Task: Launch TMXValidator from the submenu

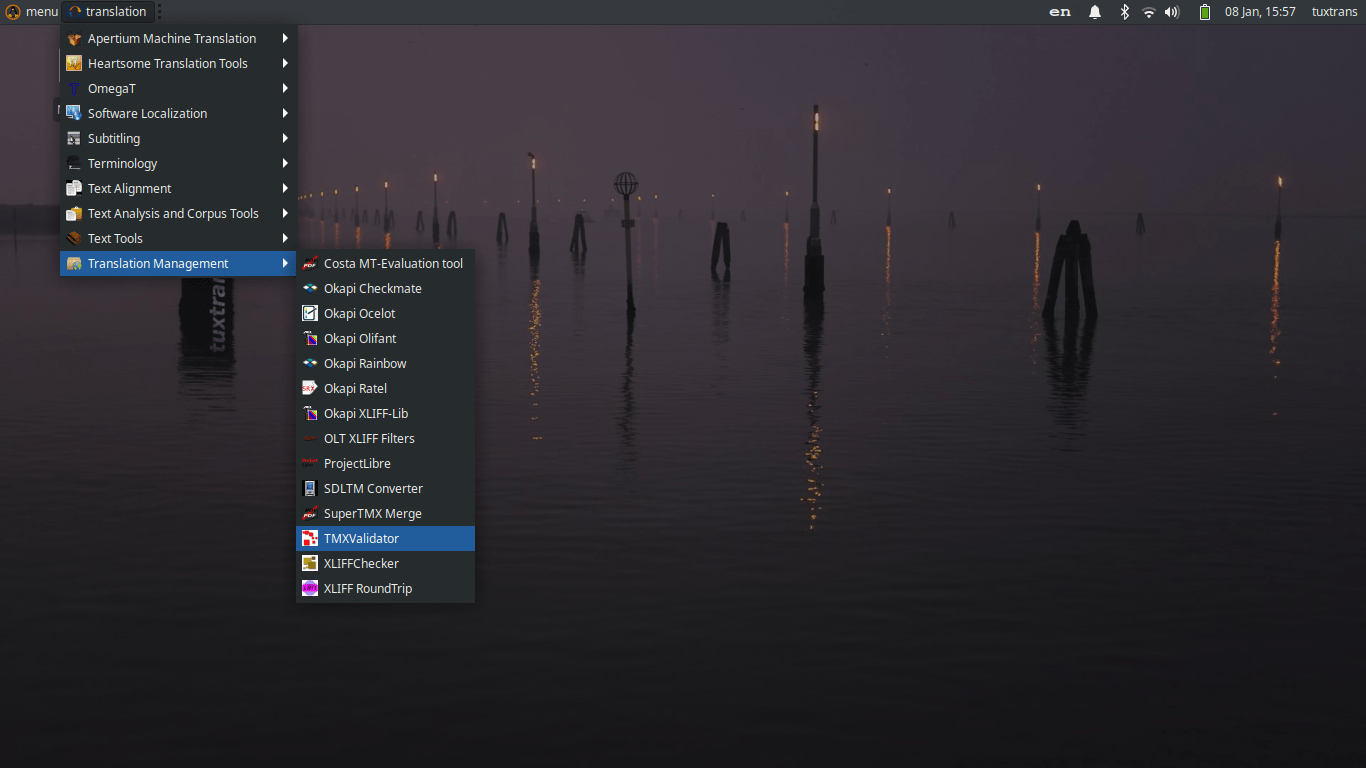Action: pyautogui.click(x=386, y=539)
